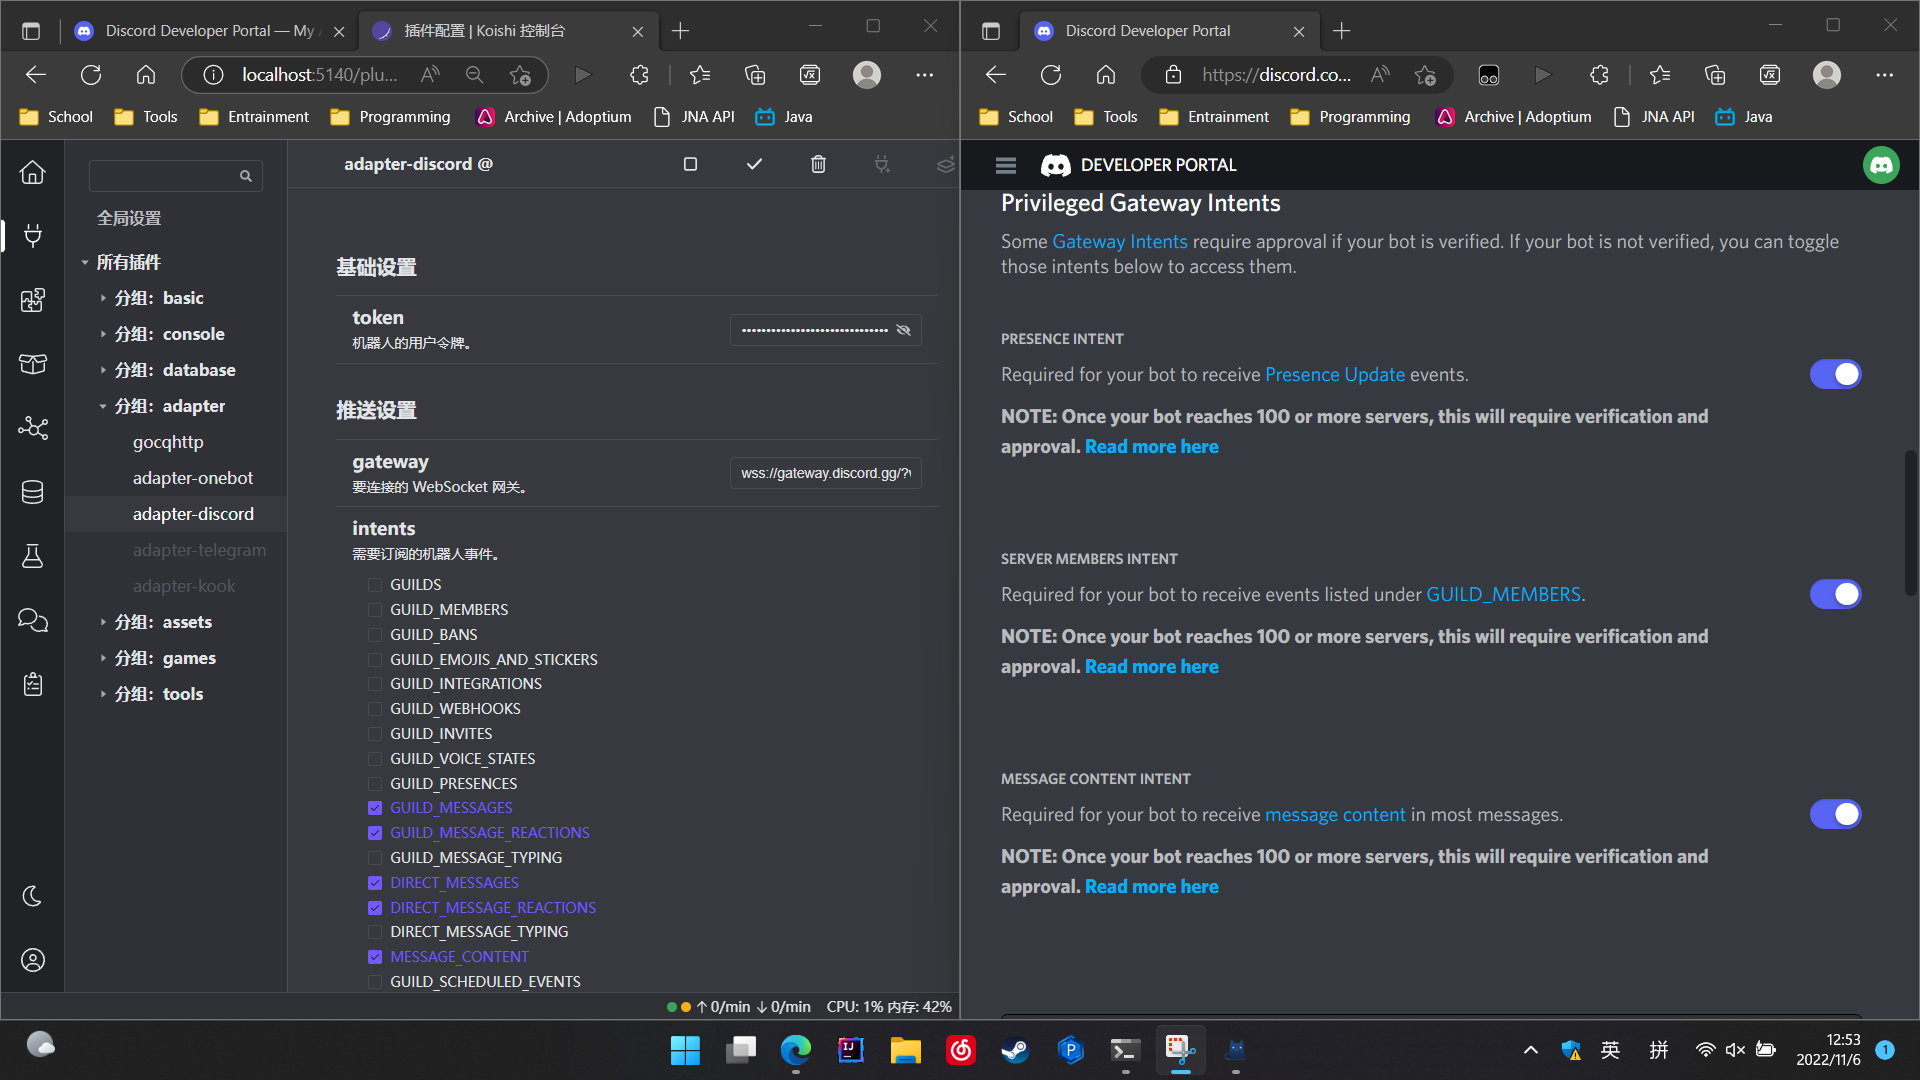Click the checkmark save icon in plugin header
Image resolution: width=1920 pixels, height=1080 pixels.
(754, 164)
